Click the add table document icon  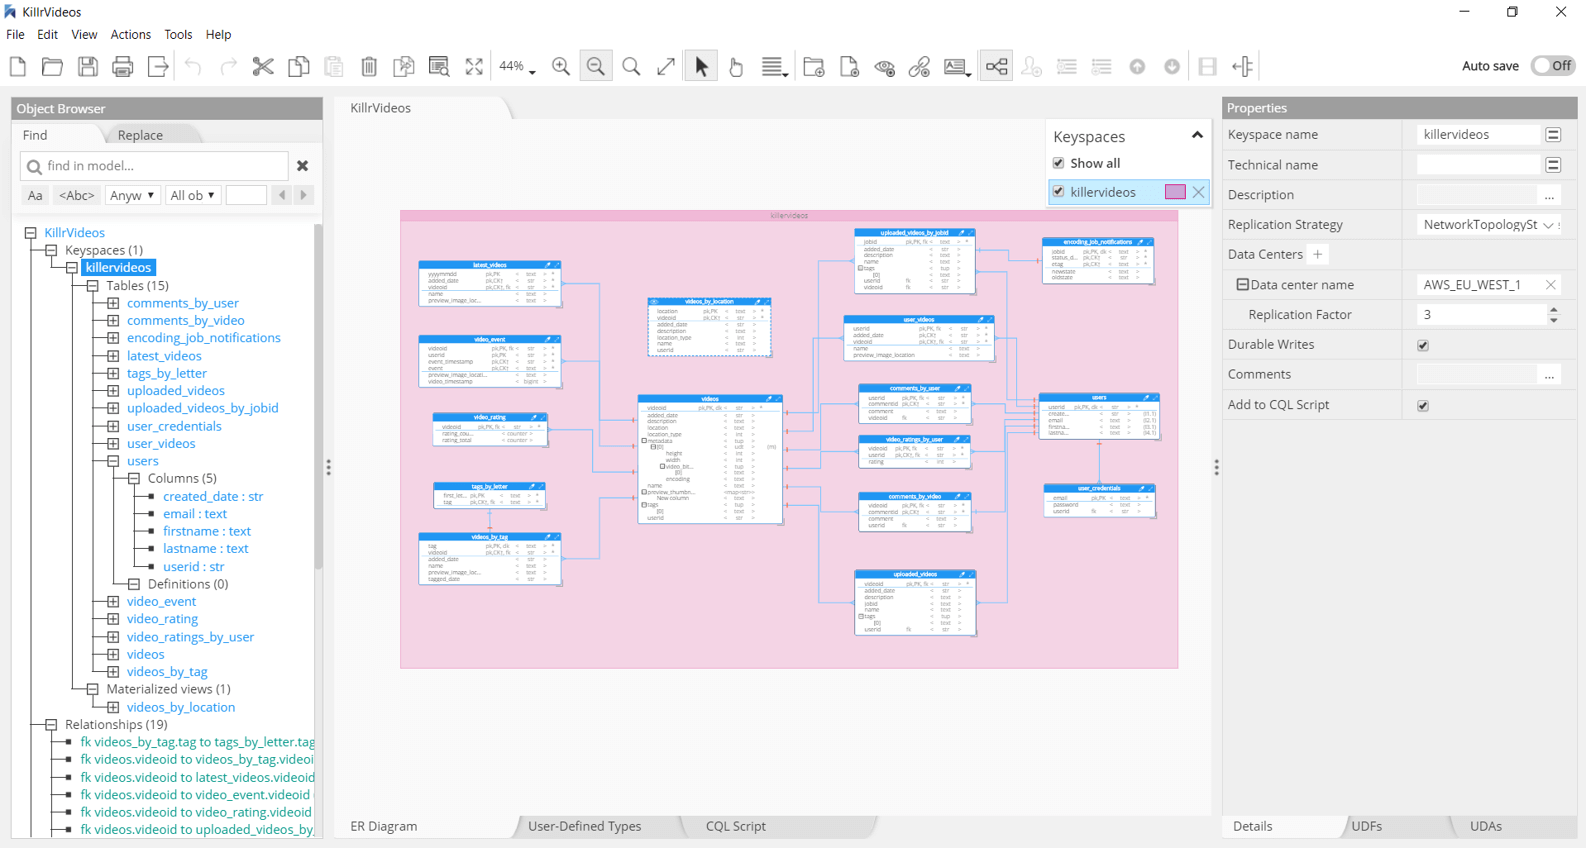[849, 67]
